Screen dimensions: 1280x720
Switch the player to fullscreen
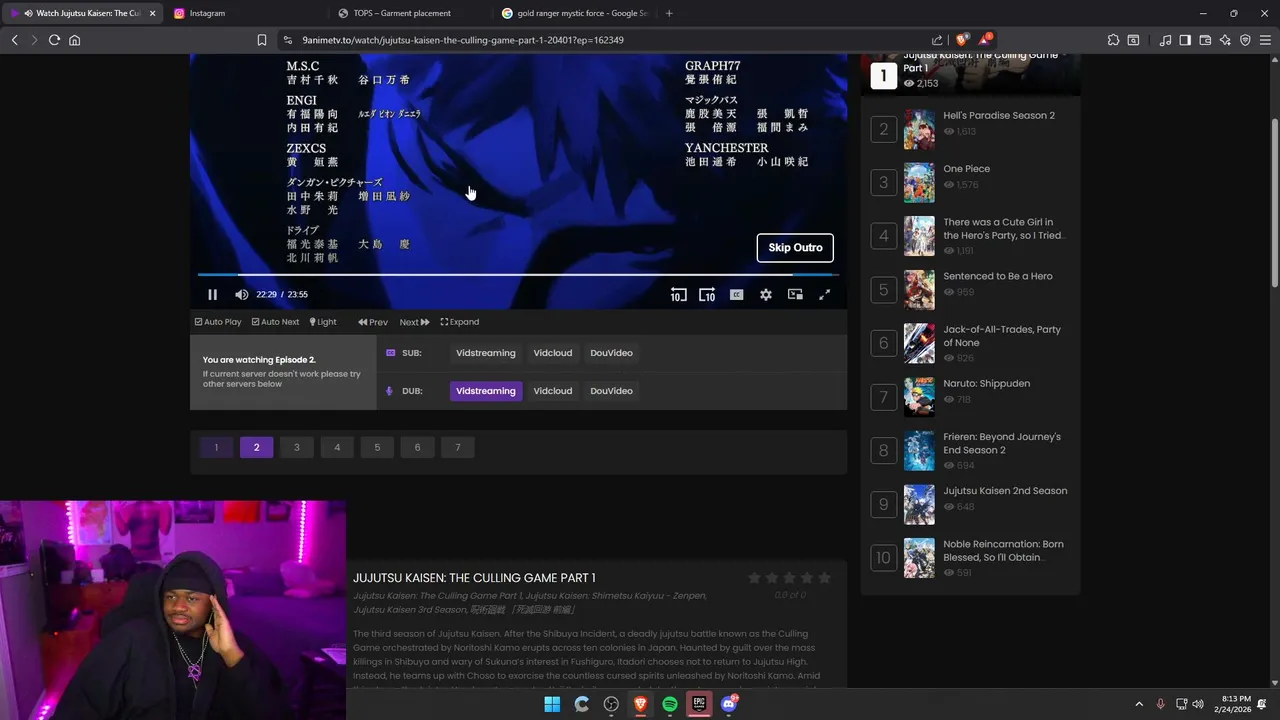point(824,294)
